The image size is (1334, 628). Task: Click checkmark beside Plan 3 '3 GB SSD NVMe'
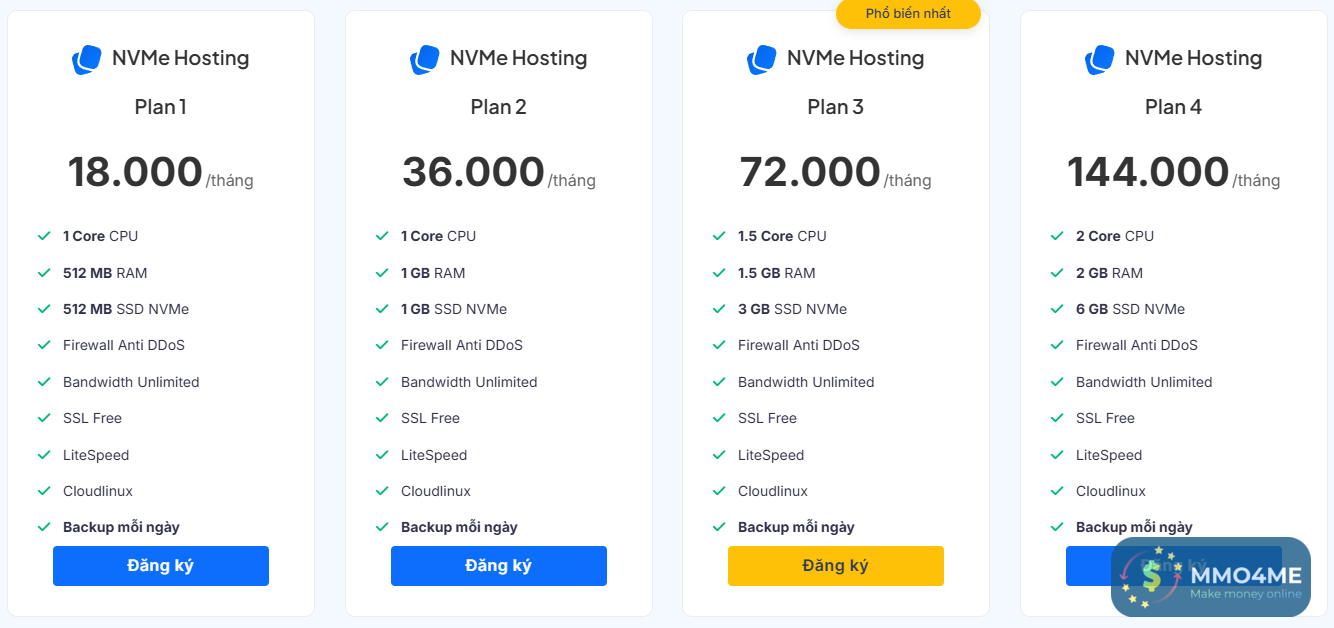[719, 309]
